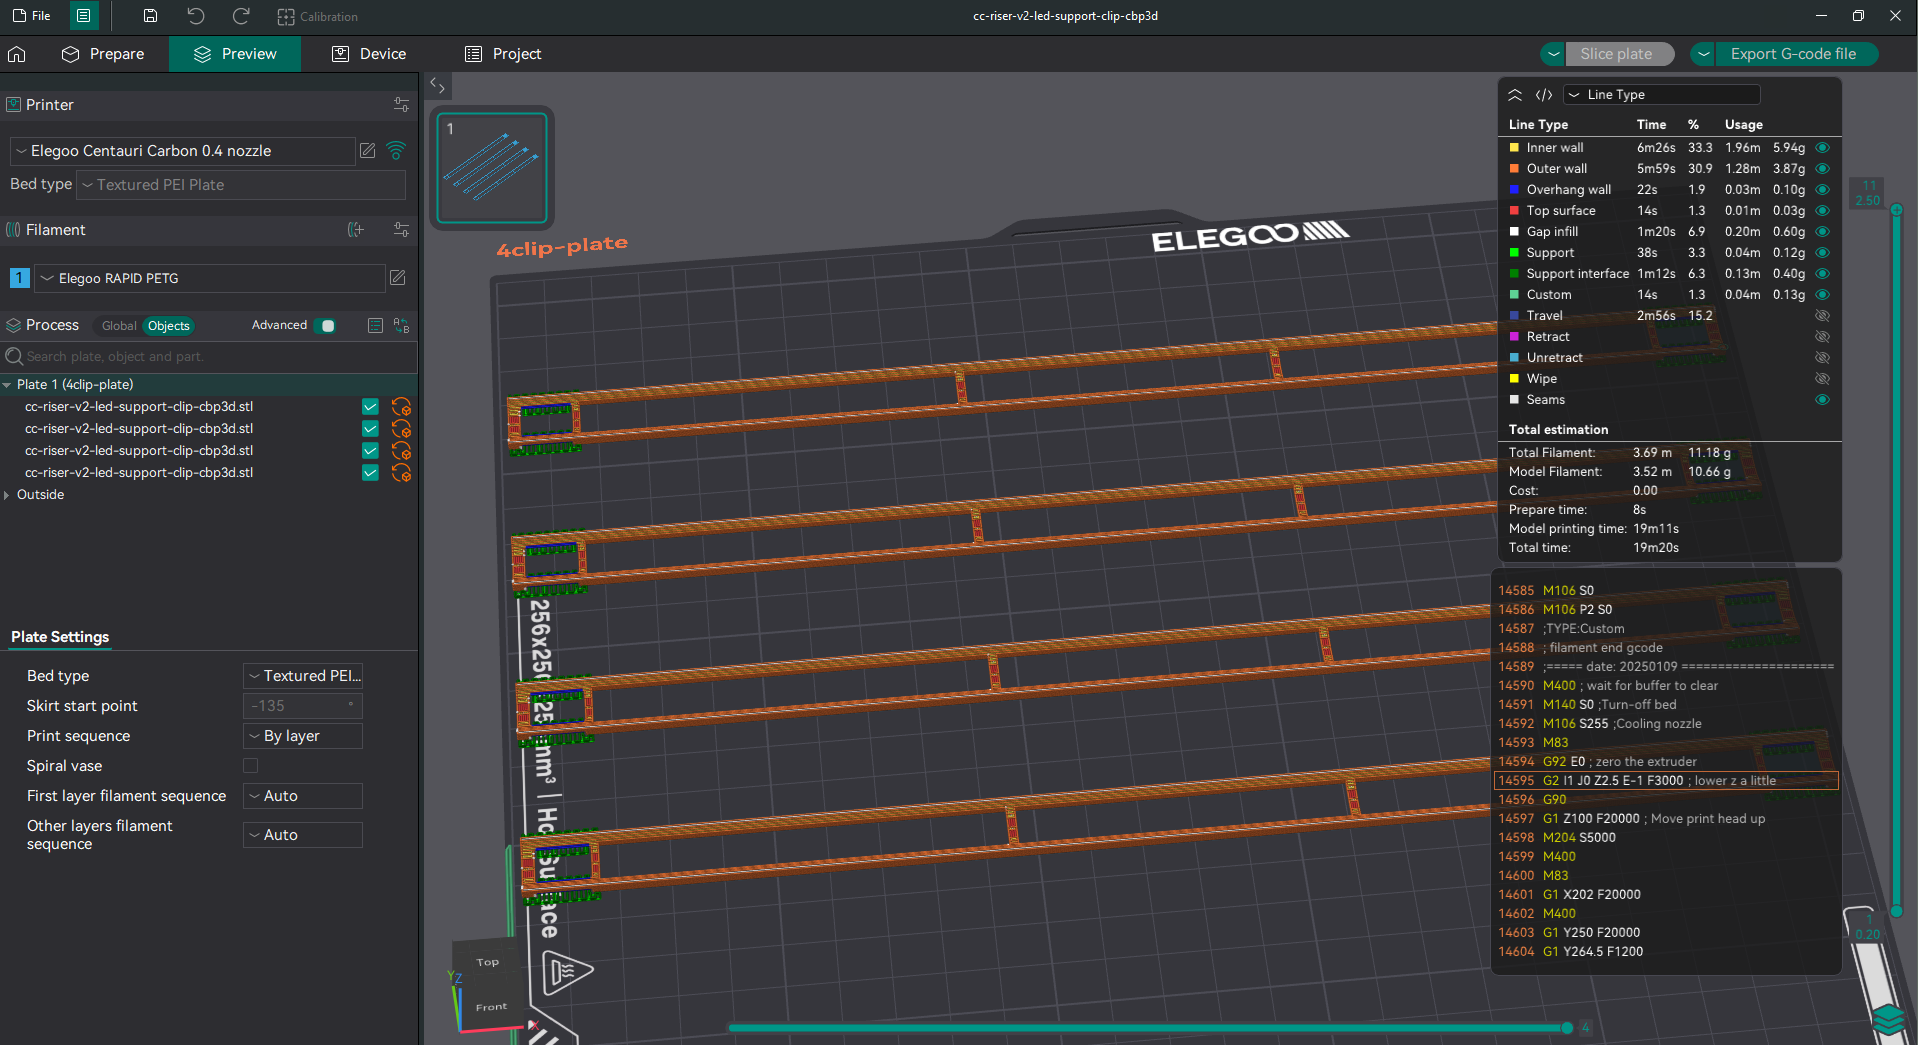The width and height of the screenshot is (1918, 1045).
Task: Open Slice plate dropdown arrow
Action: click(1553, 54)
